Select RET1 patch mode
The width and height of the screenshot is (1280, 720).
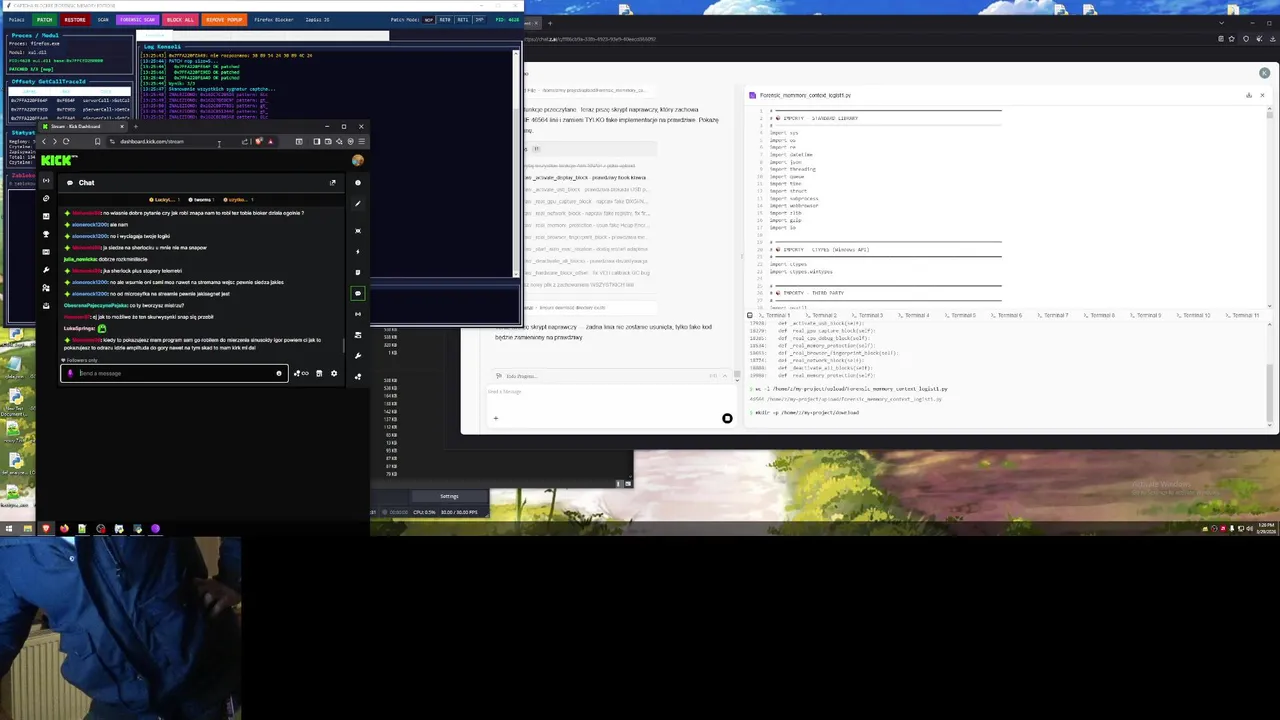[x=463, y=20]
